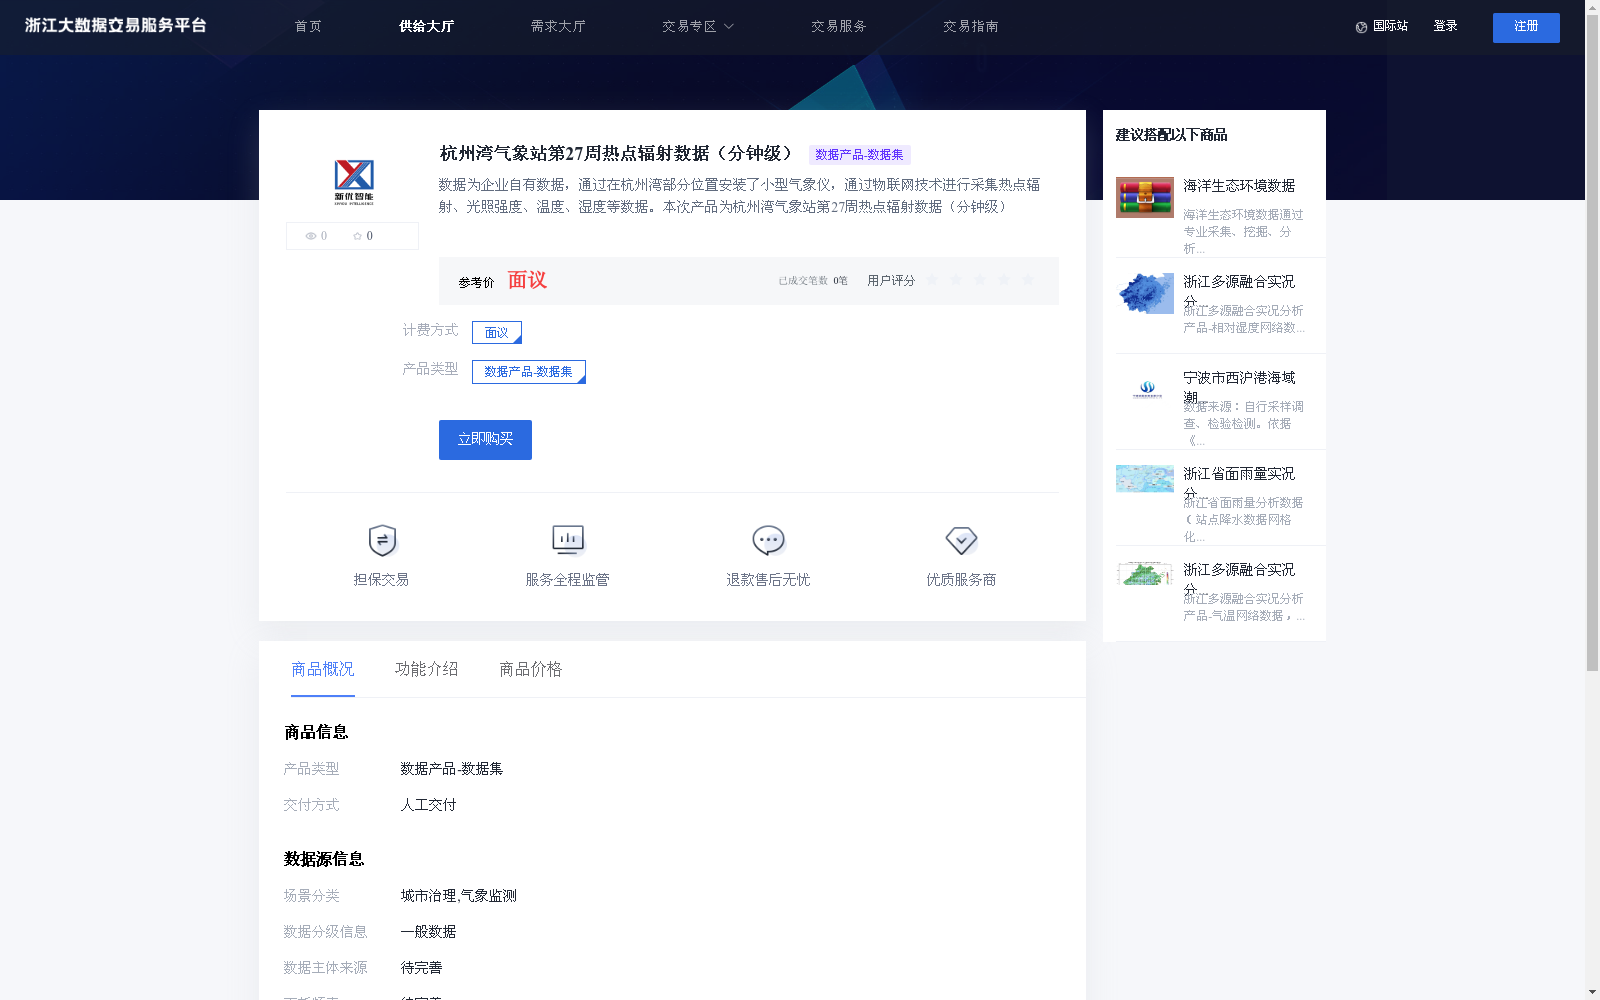Click 数据源信息 section heading
1600x1000 pixels.
click(324, 859)
